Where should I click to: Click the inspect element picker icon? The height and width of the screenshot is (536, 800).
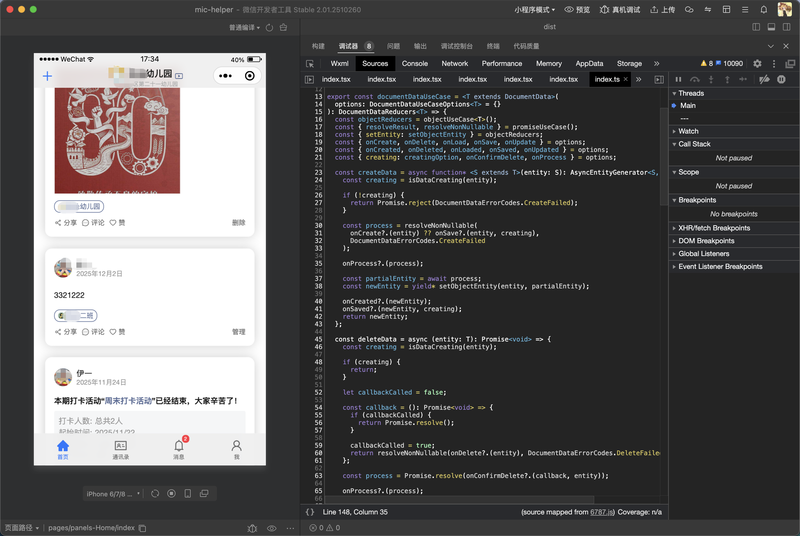(x=310, y=63)
